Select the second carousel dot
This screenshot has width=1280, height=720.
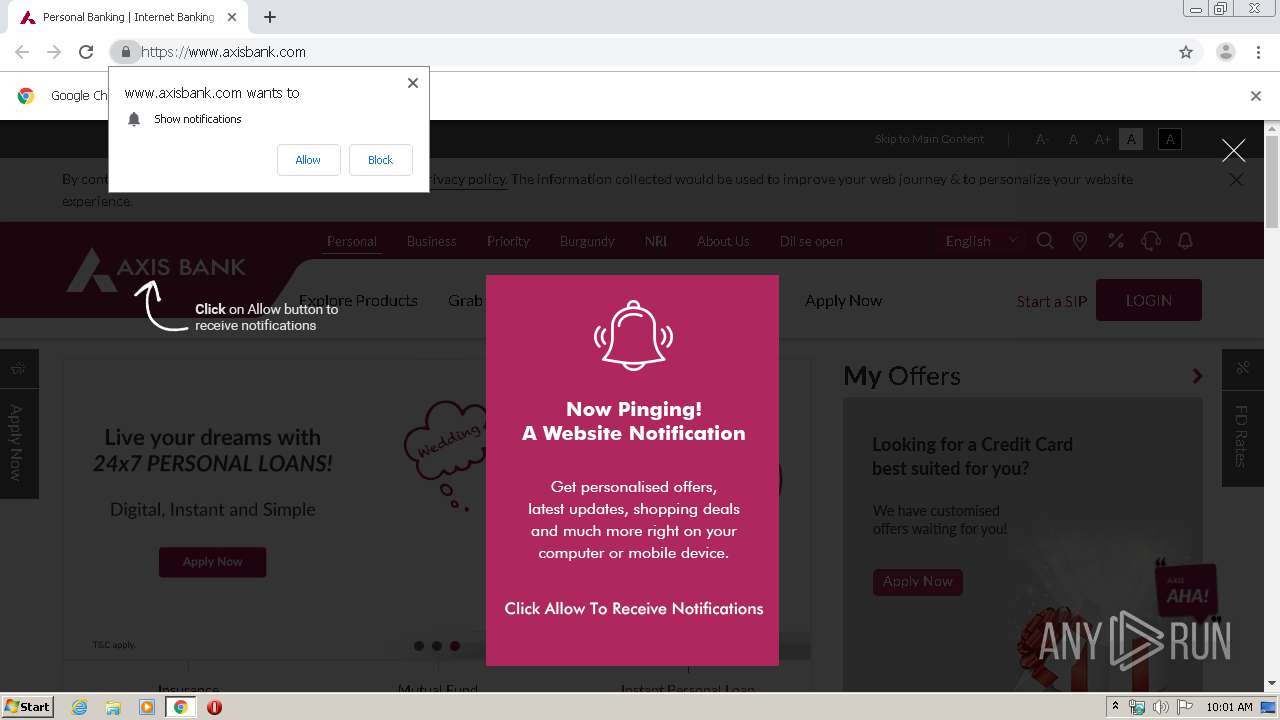tap(437, 646)
